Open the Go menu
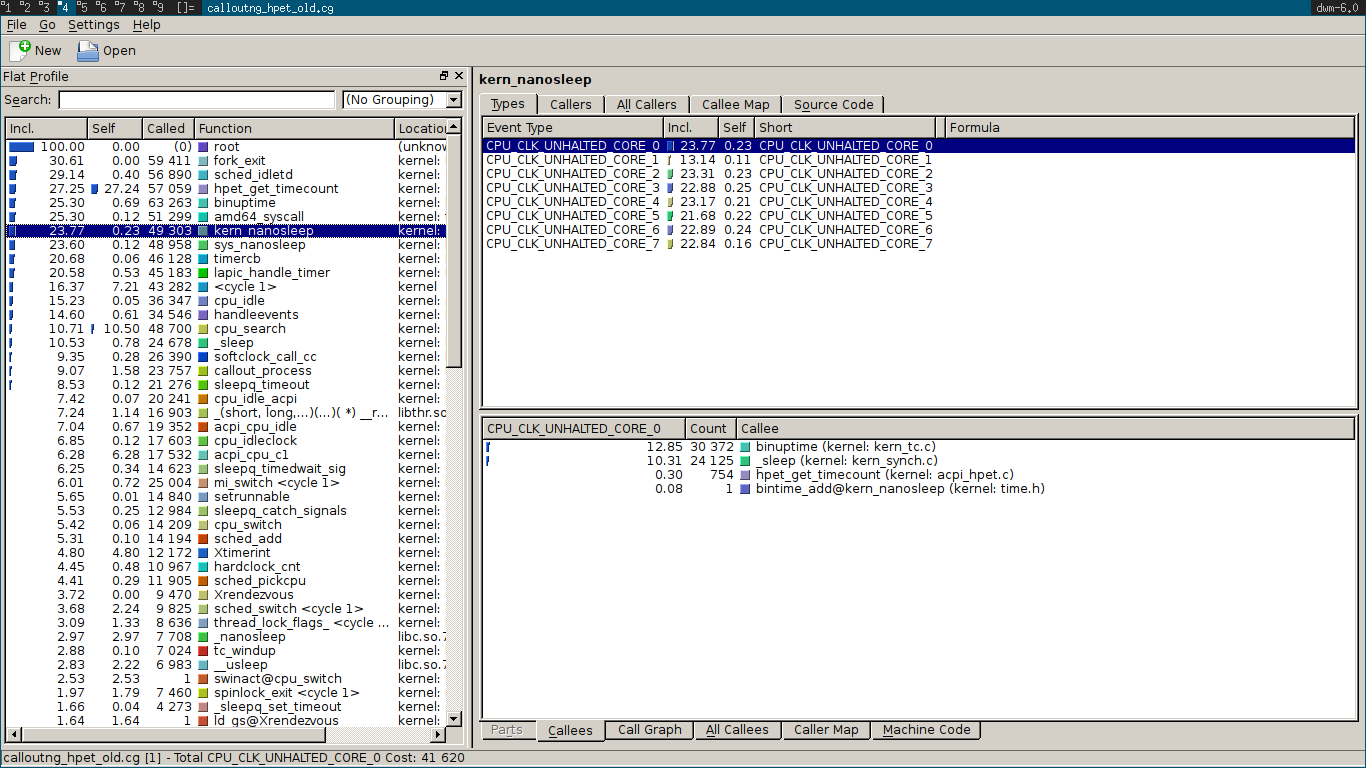The height and width of the screenshot is (768, 1366). click(x=47, y=25)
